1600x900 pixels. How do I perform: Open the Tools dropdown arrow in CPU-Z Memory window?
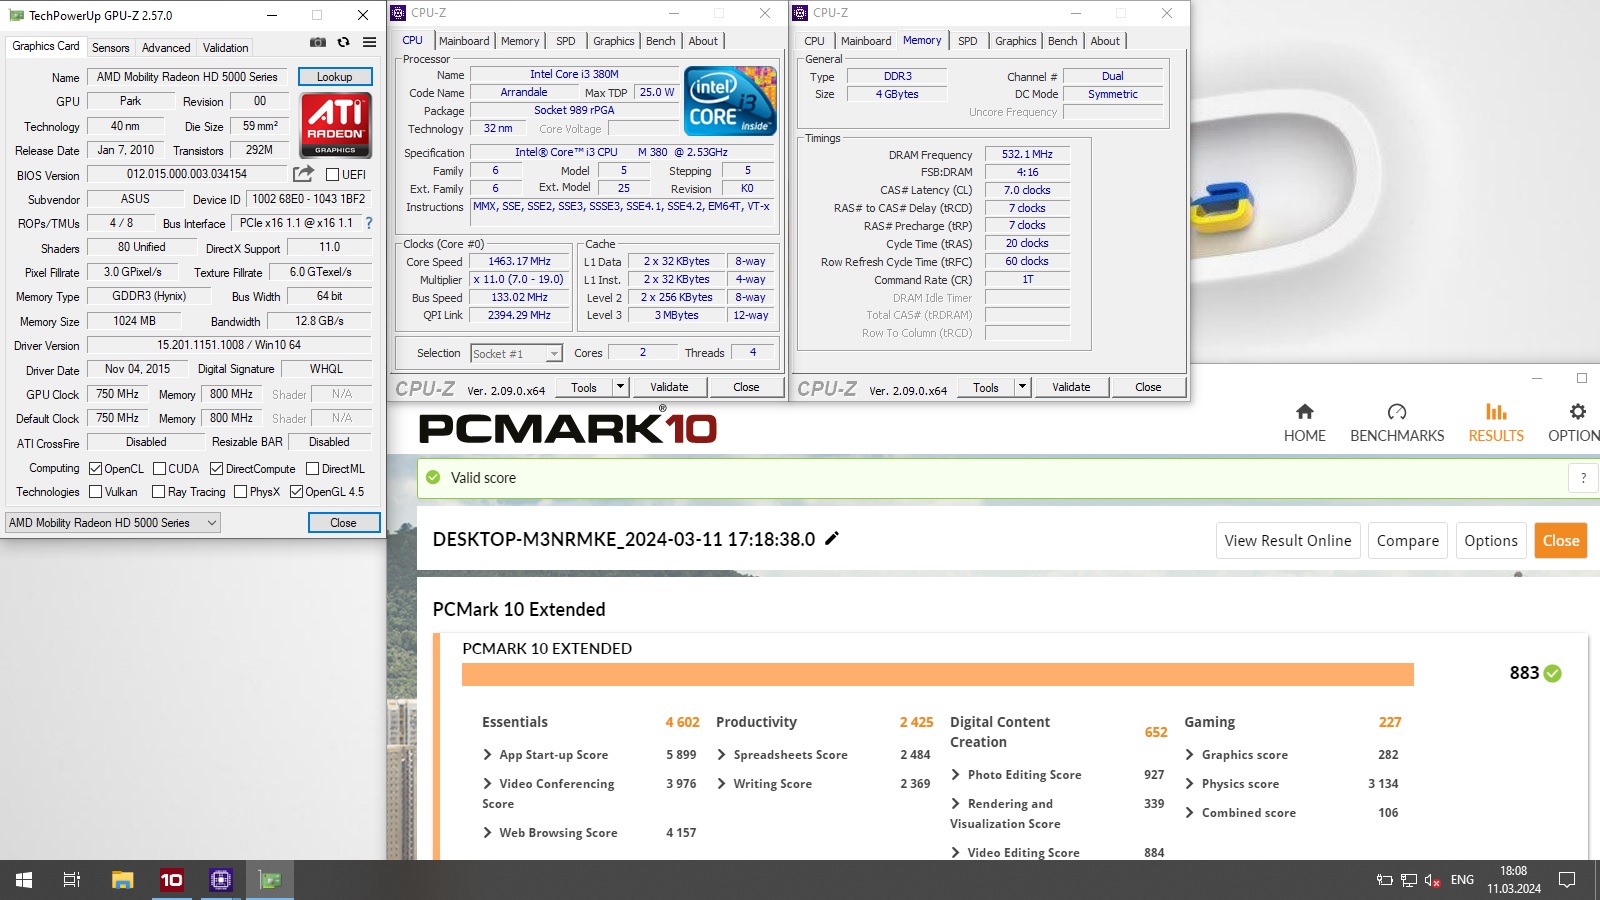click(1022, 387)
